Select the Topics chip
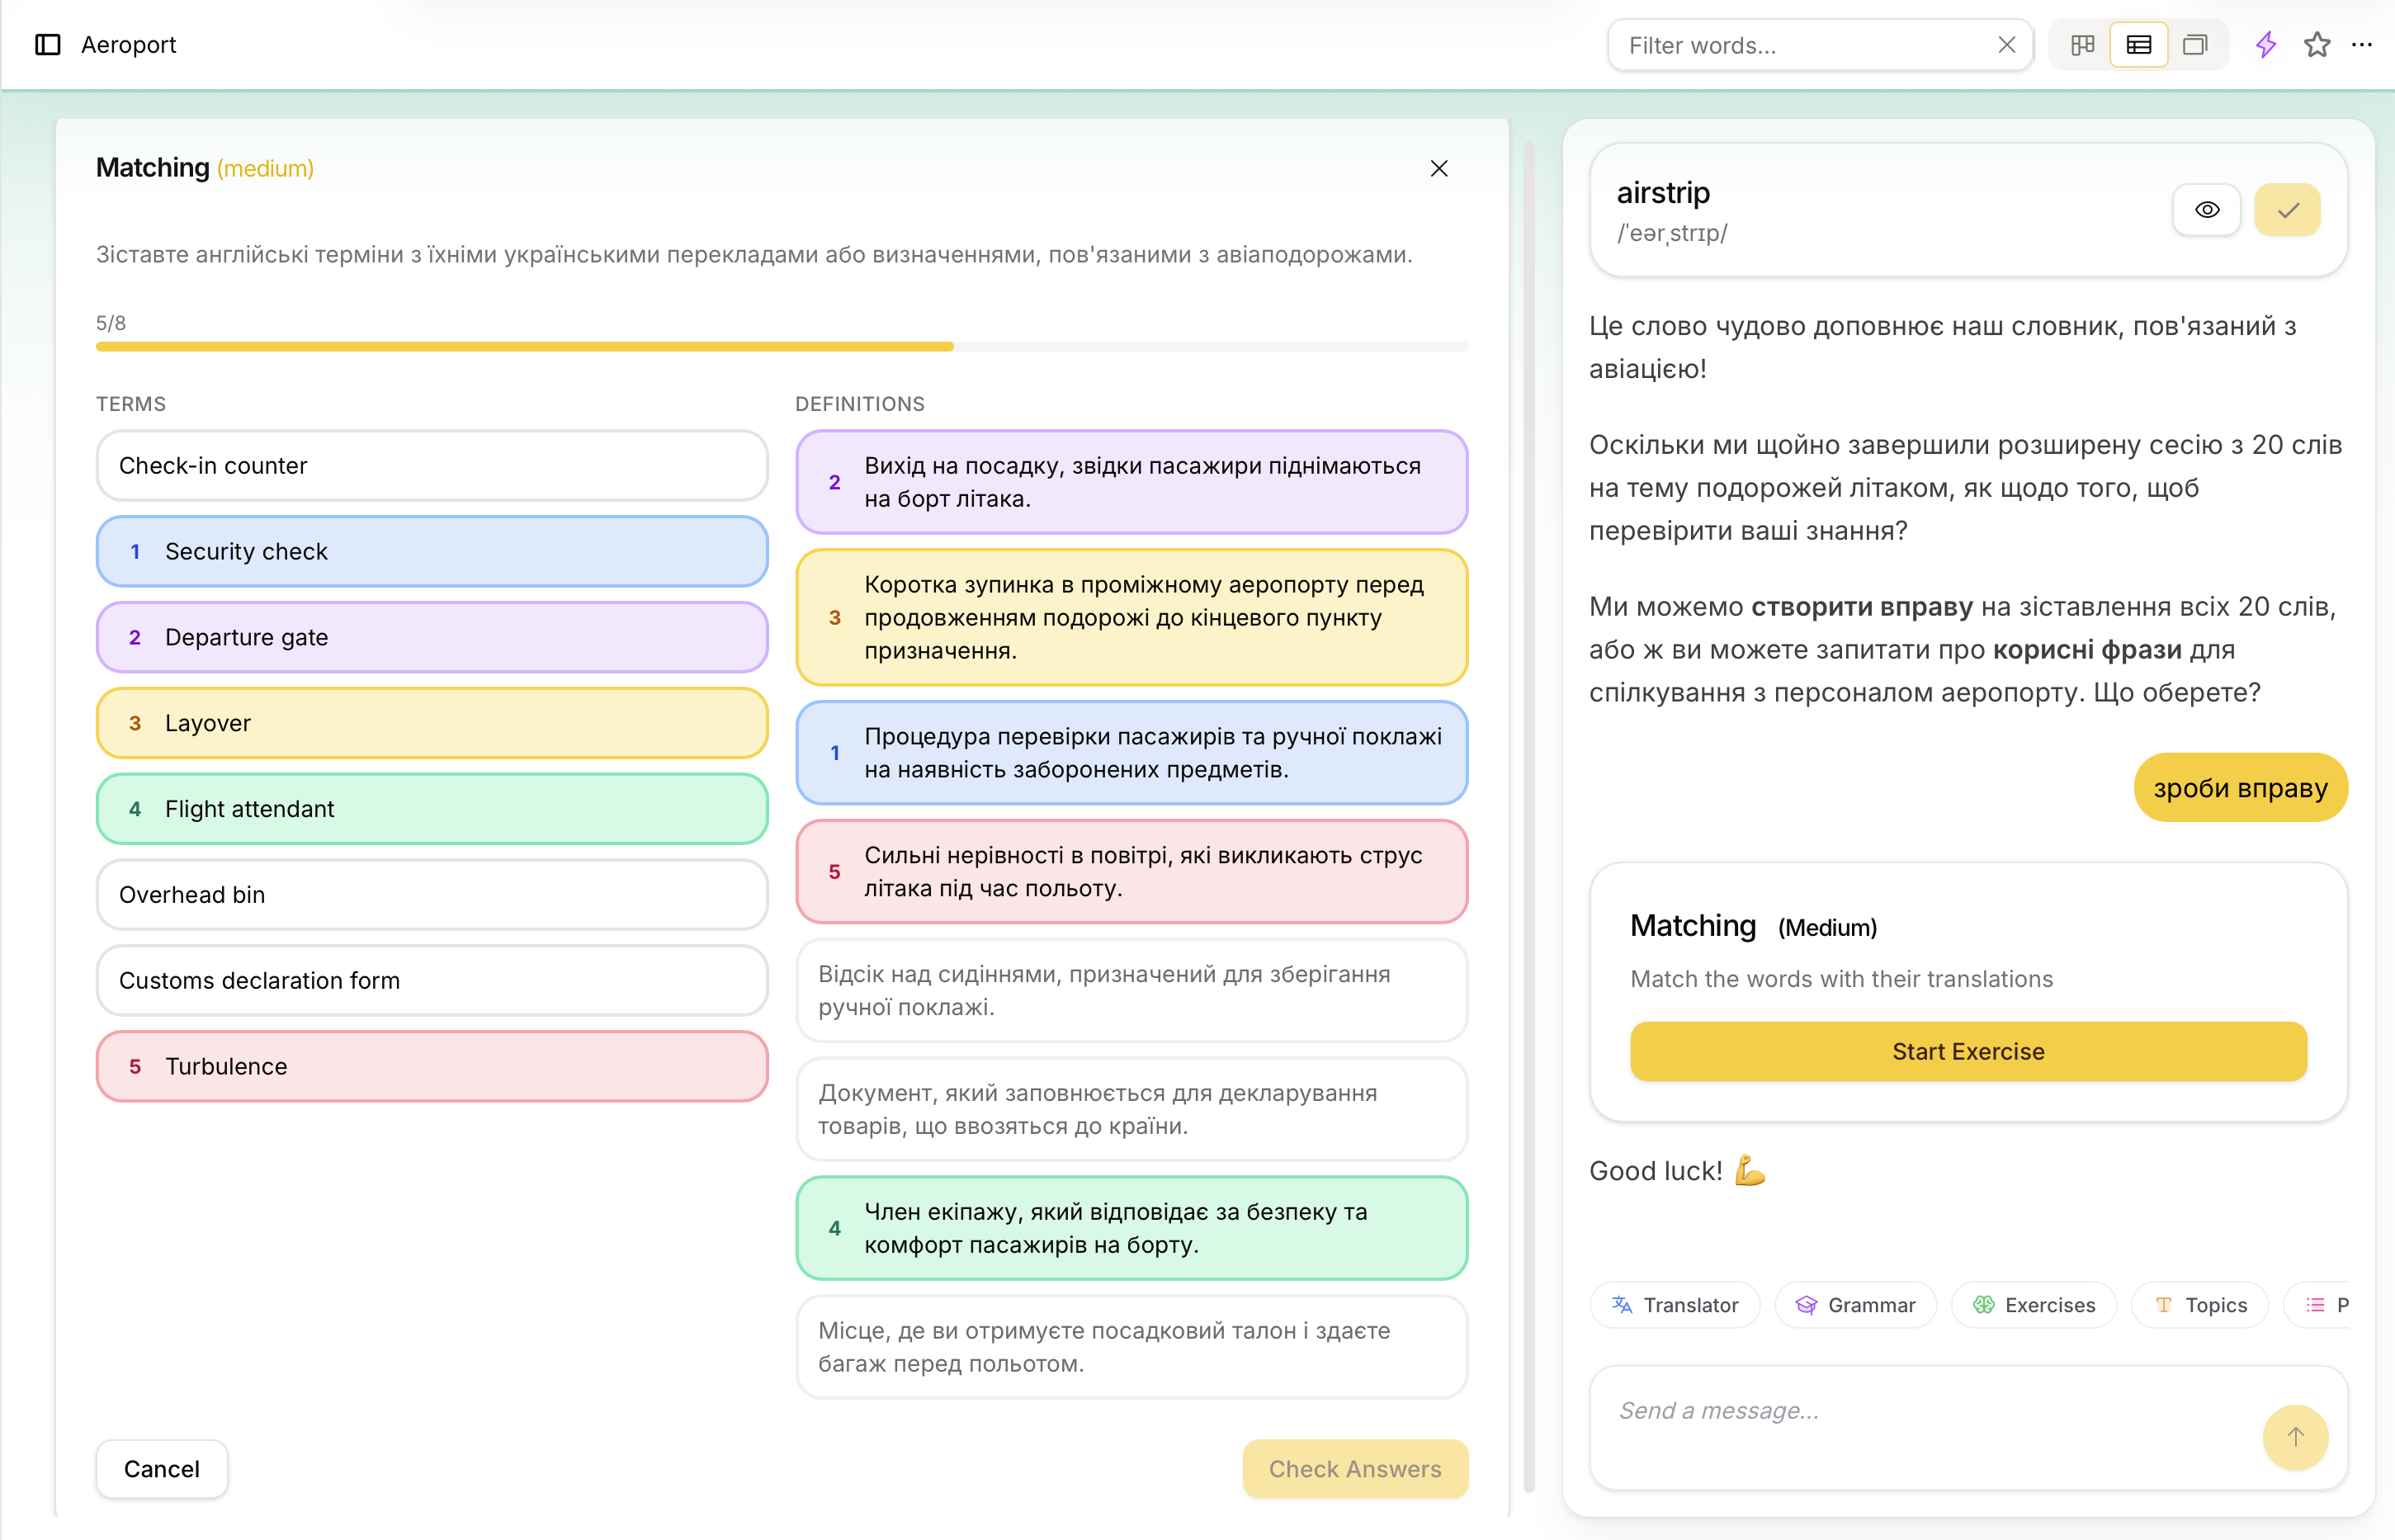 2200,1305
